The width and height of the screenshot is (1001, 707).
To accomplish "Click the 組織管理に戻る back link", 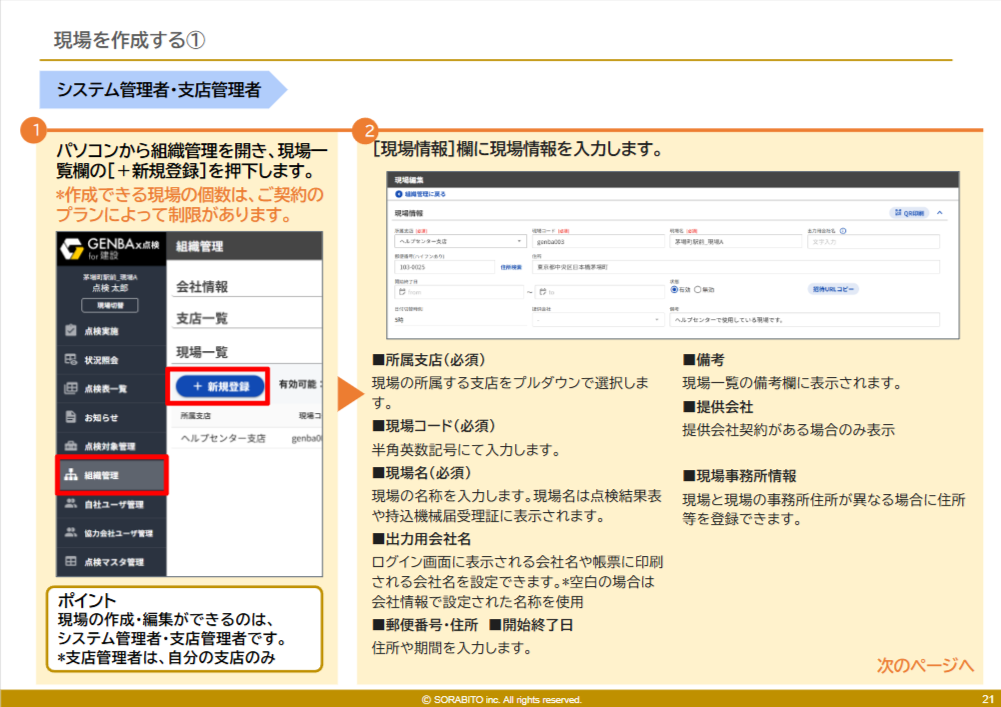I will [422, 193].
